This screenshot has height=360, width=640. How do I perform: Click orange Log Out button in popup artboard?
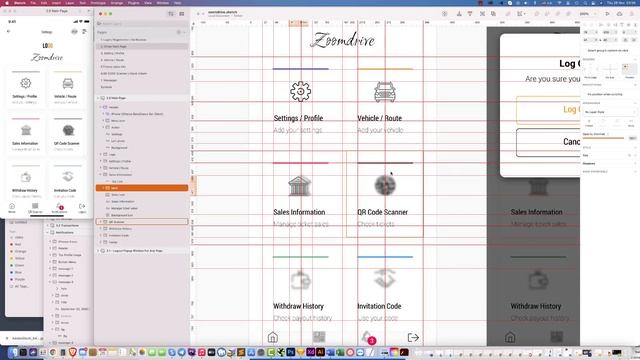click(x=548, y=110)
